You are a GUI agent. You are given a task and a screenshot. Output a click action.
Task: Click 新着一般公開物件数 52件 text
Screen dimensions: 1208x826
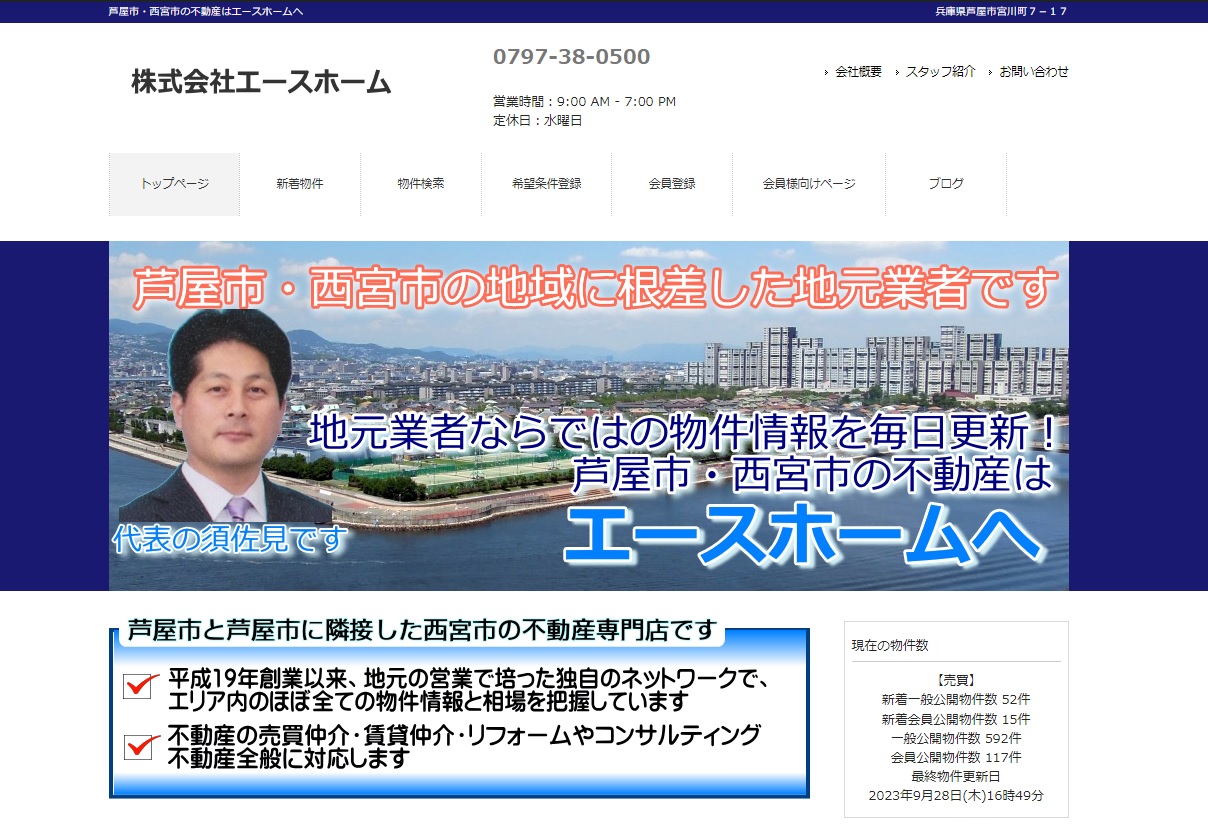(956, 700)
